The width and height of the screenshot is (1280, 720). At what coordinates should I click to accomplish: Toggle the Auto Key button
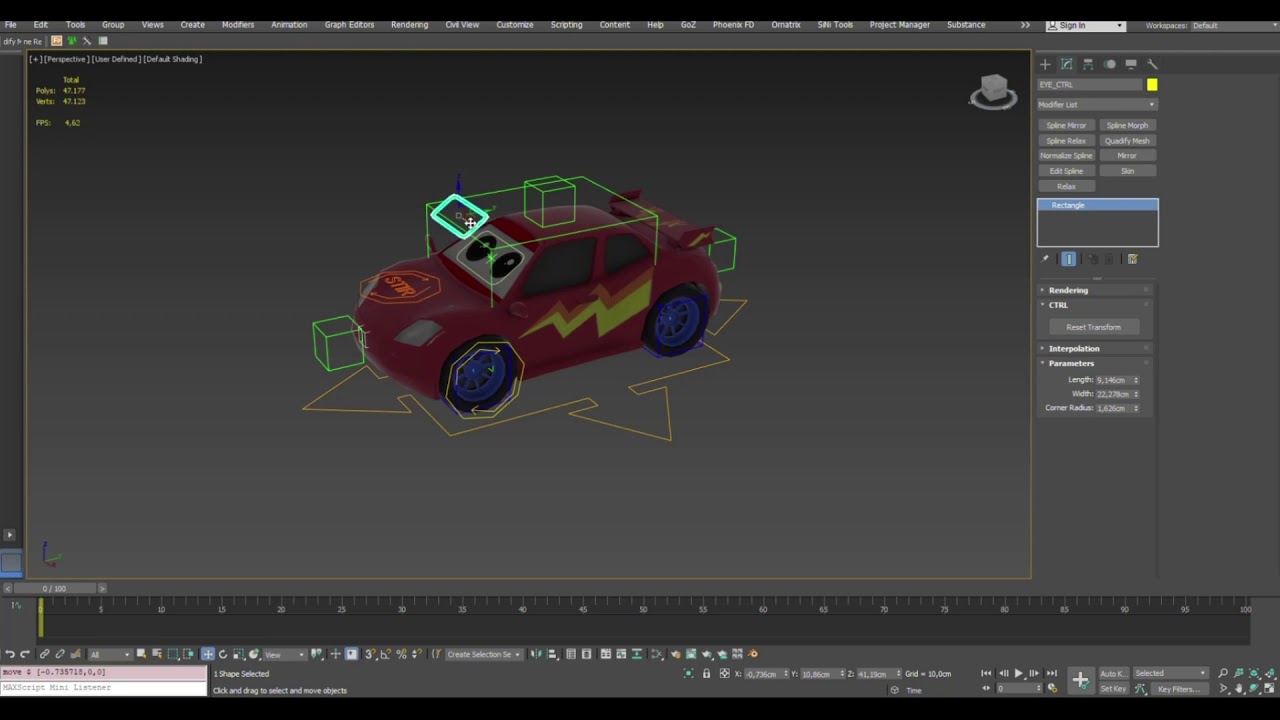click(x=1113, y=673)
